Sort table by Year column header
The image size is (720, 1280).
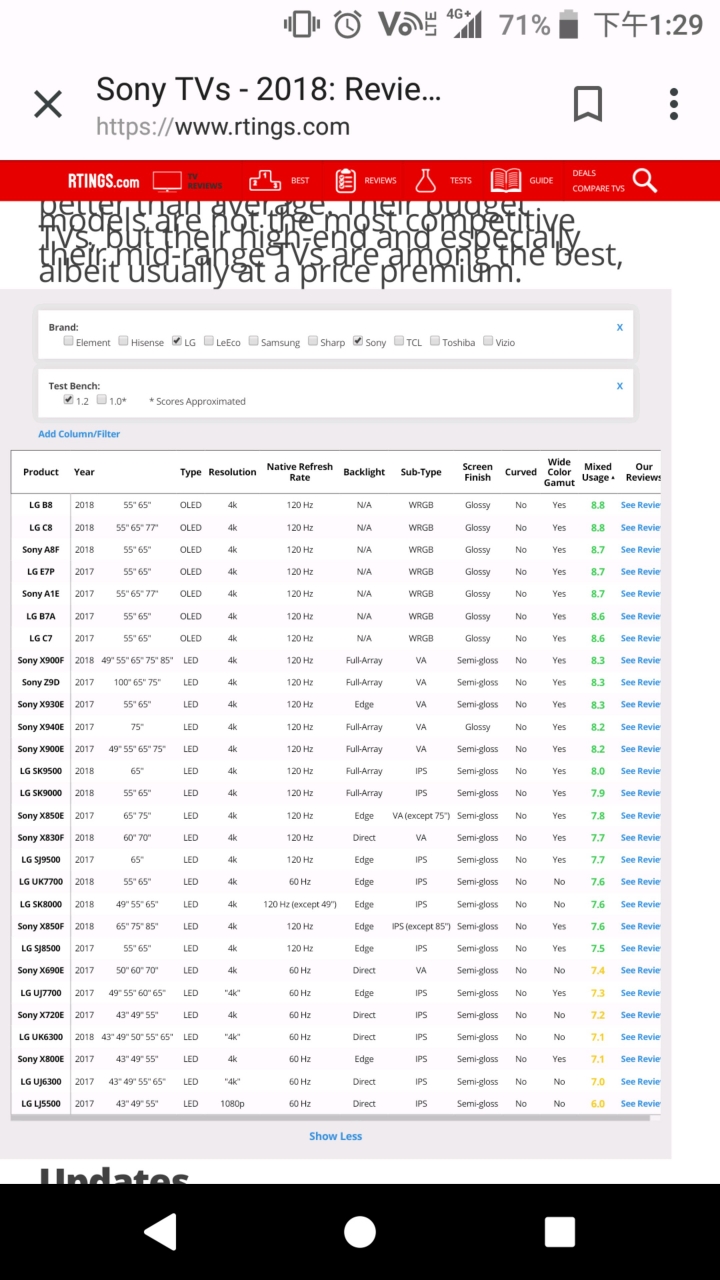84,472
